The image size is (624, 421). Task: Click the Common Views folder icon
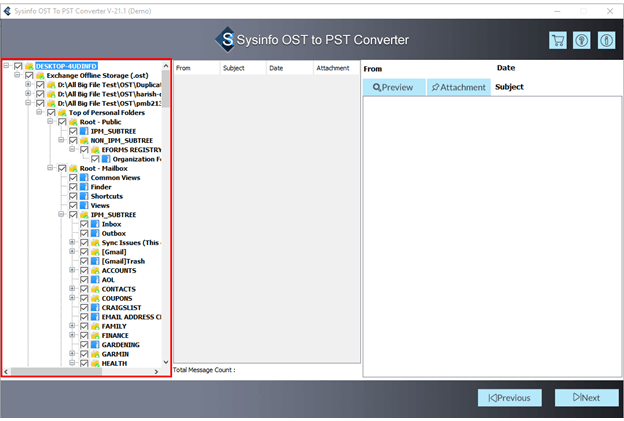coord(84,177)
